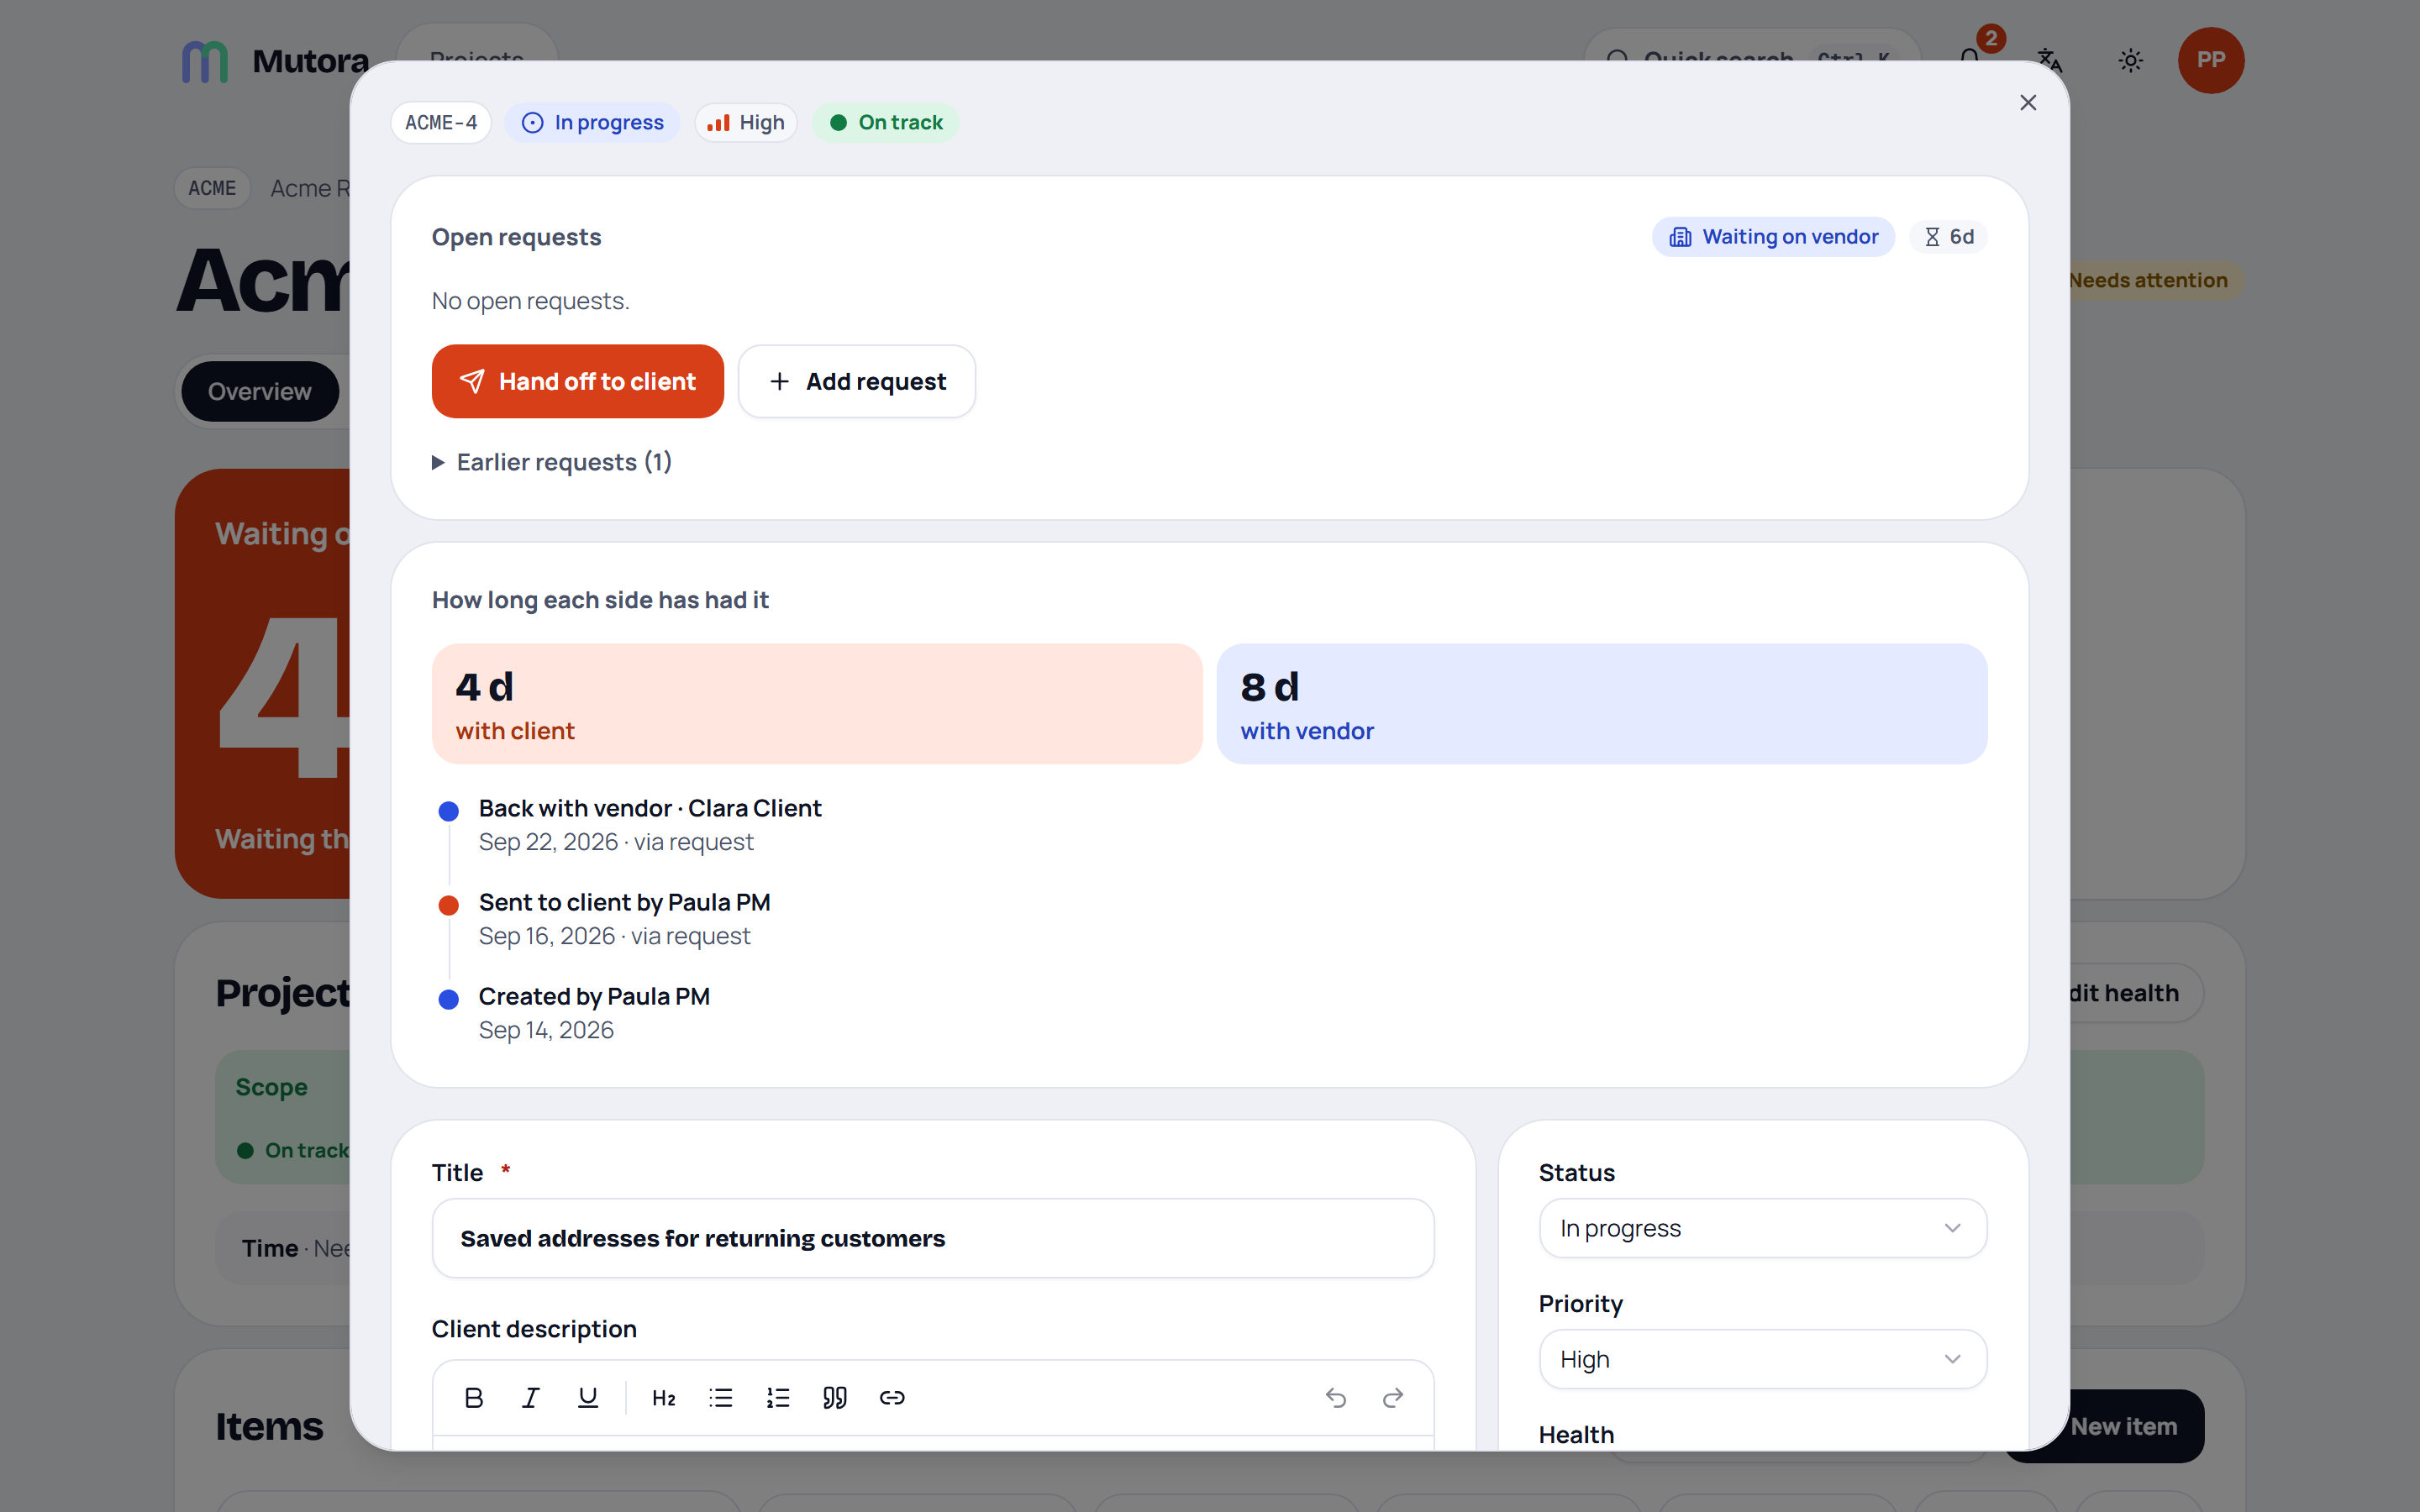Click the ACME-4 item ID badge
Image resolution: width=2420 pixels, height=1512 pixels.
441,122
